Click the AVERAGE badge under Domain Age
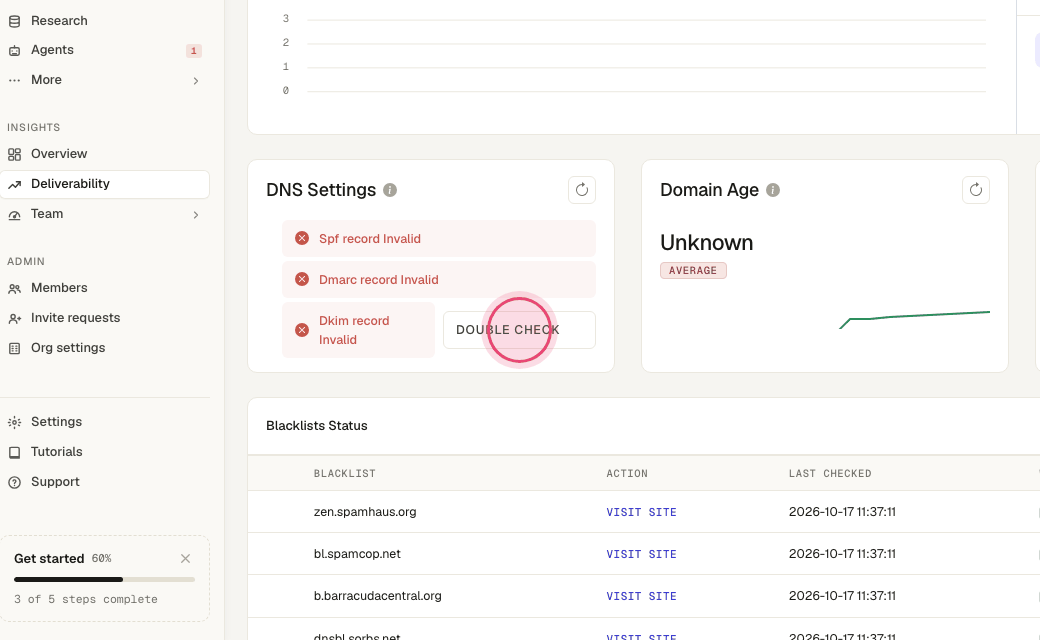Viewport: 1040px width, 640px height. (x=693, y=271)
